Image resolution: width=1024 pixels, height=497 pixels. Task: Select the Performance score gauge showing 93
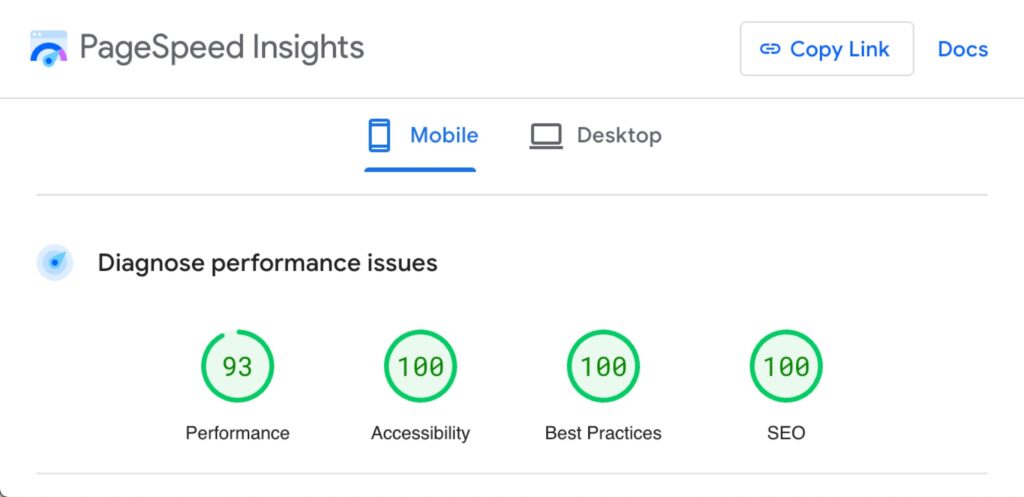point(237,367)
